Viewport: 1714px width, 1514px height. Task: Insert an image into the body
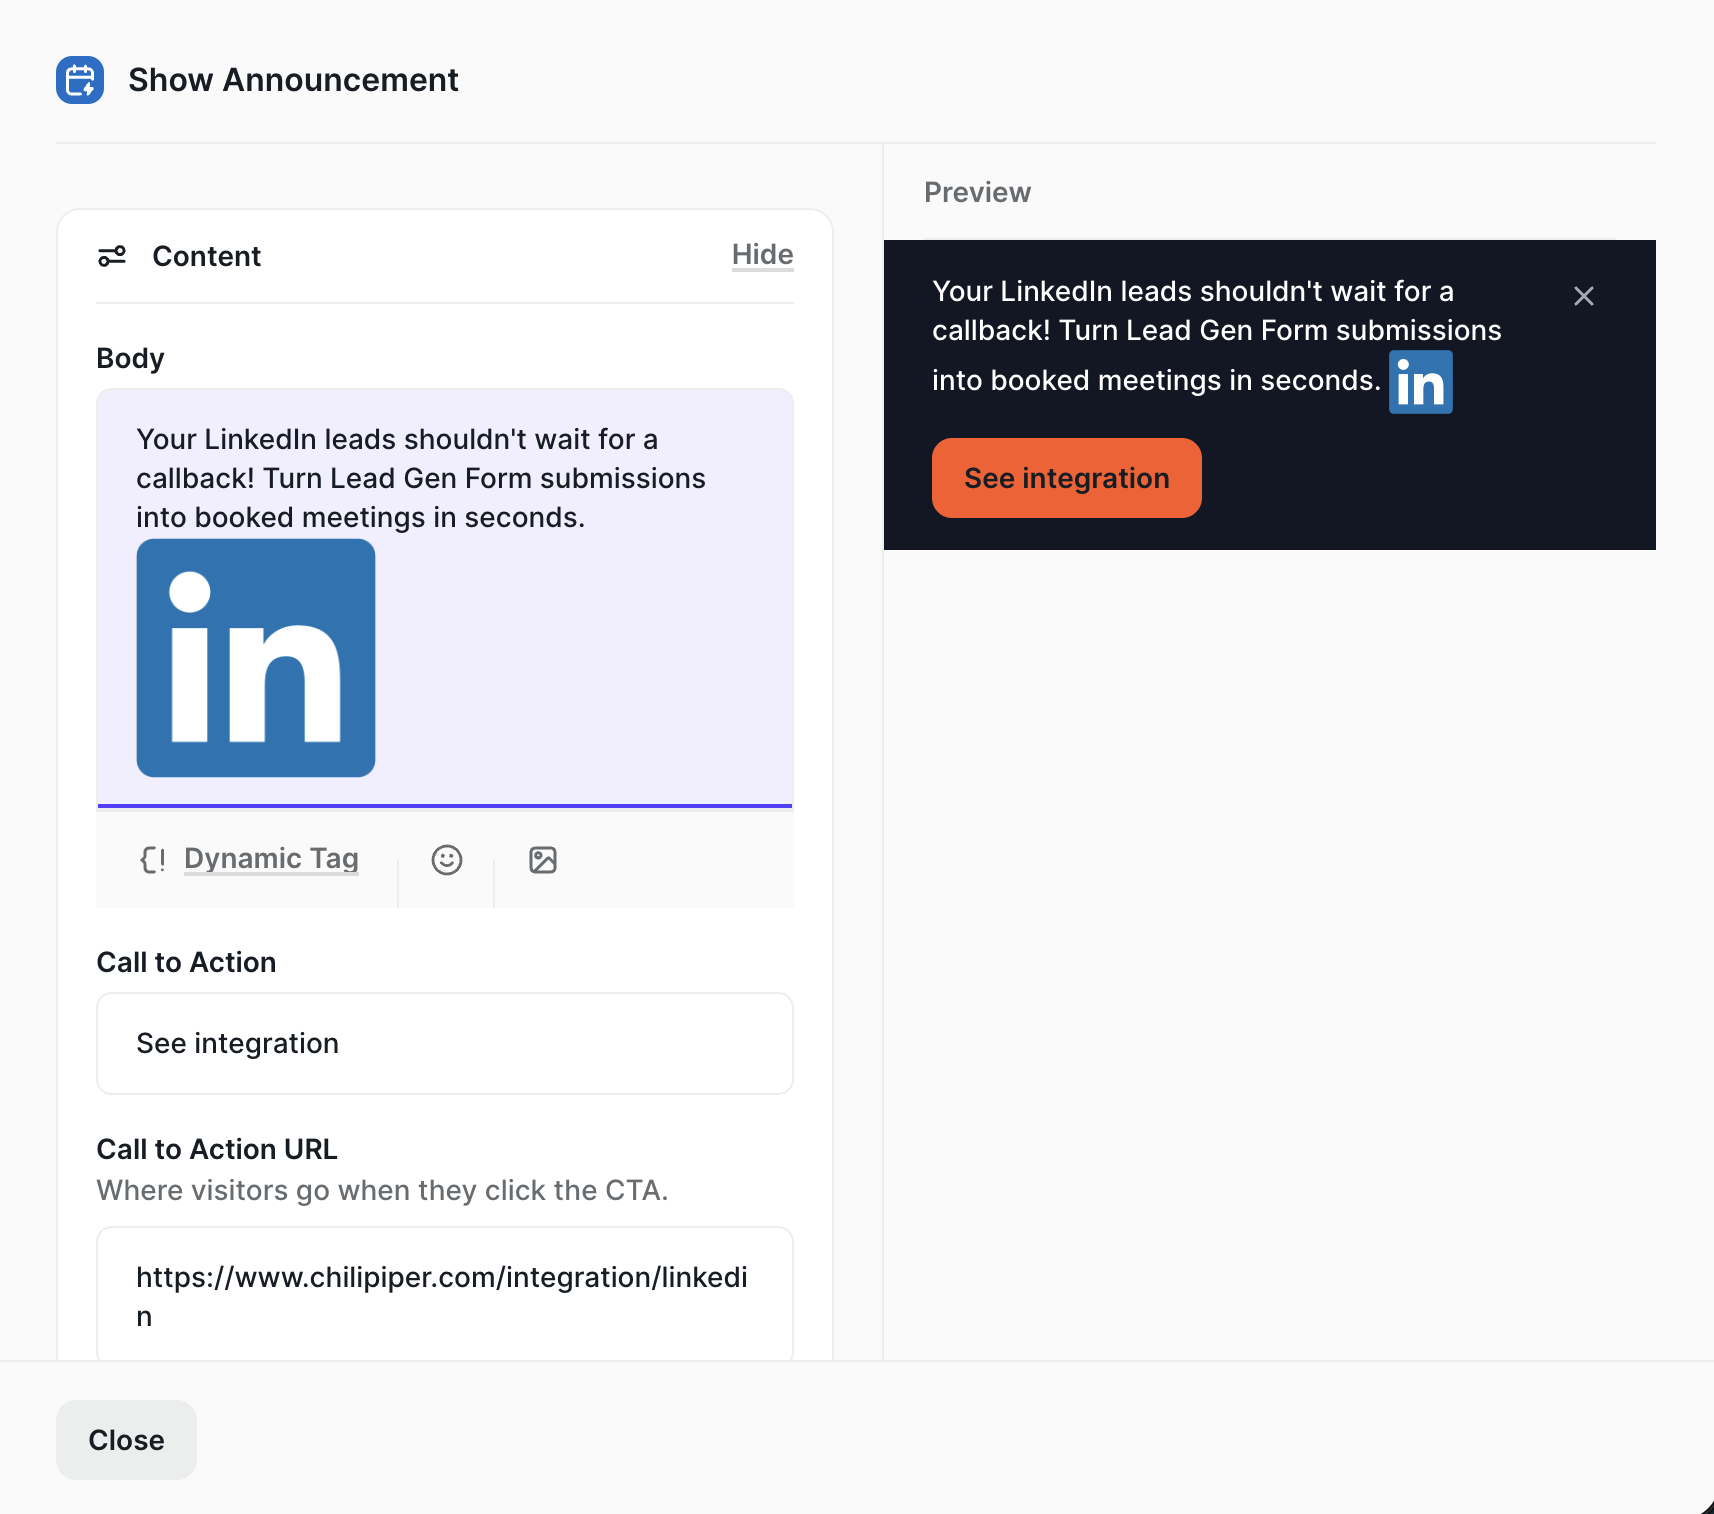tap(543, 860)
